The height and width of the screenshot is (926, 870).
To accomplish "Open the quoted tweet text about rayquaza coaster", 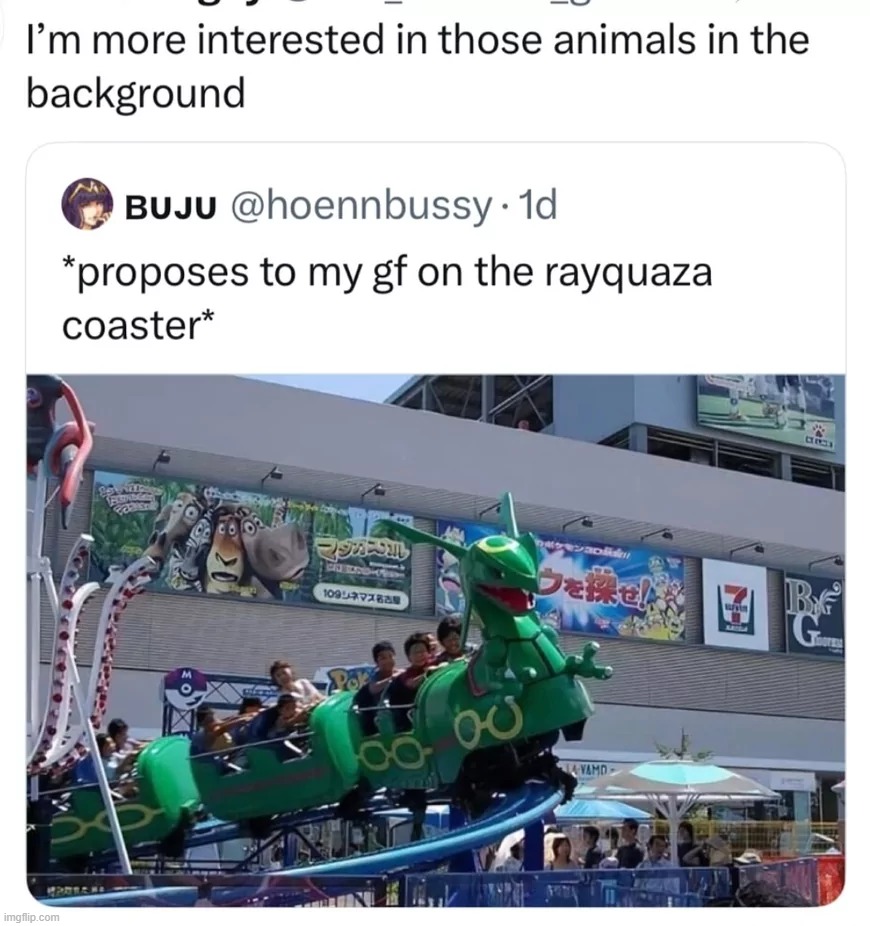I will 387,298.
